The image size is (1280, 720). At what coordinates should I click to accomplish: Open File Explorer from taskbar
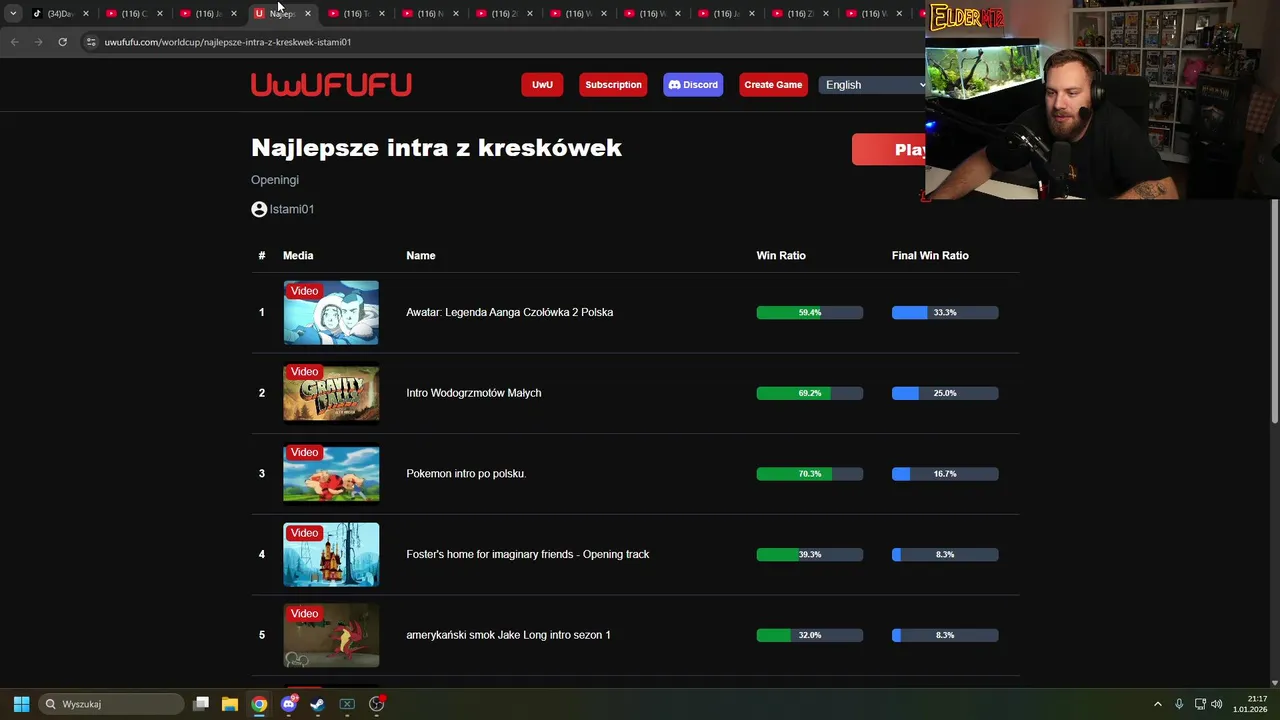(x=229, y=704)
